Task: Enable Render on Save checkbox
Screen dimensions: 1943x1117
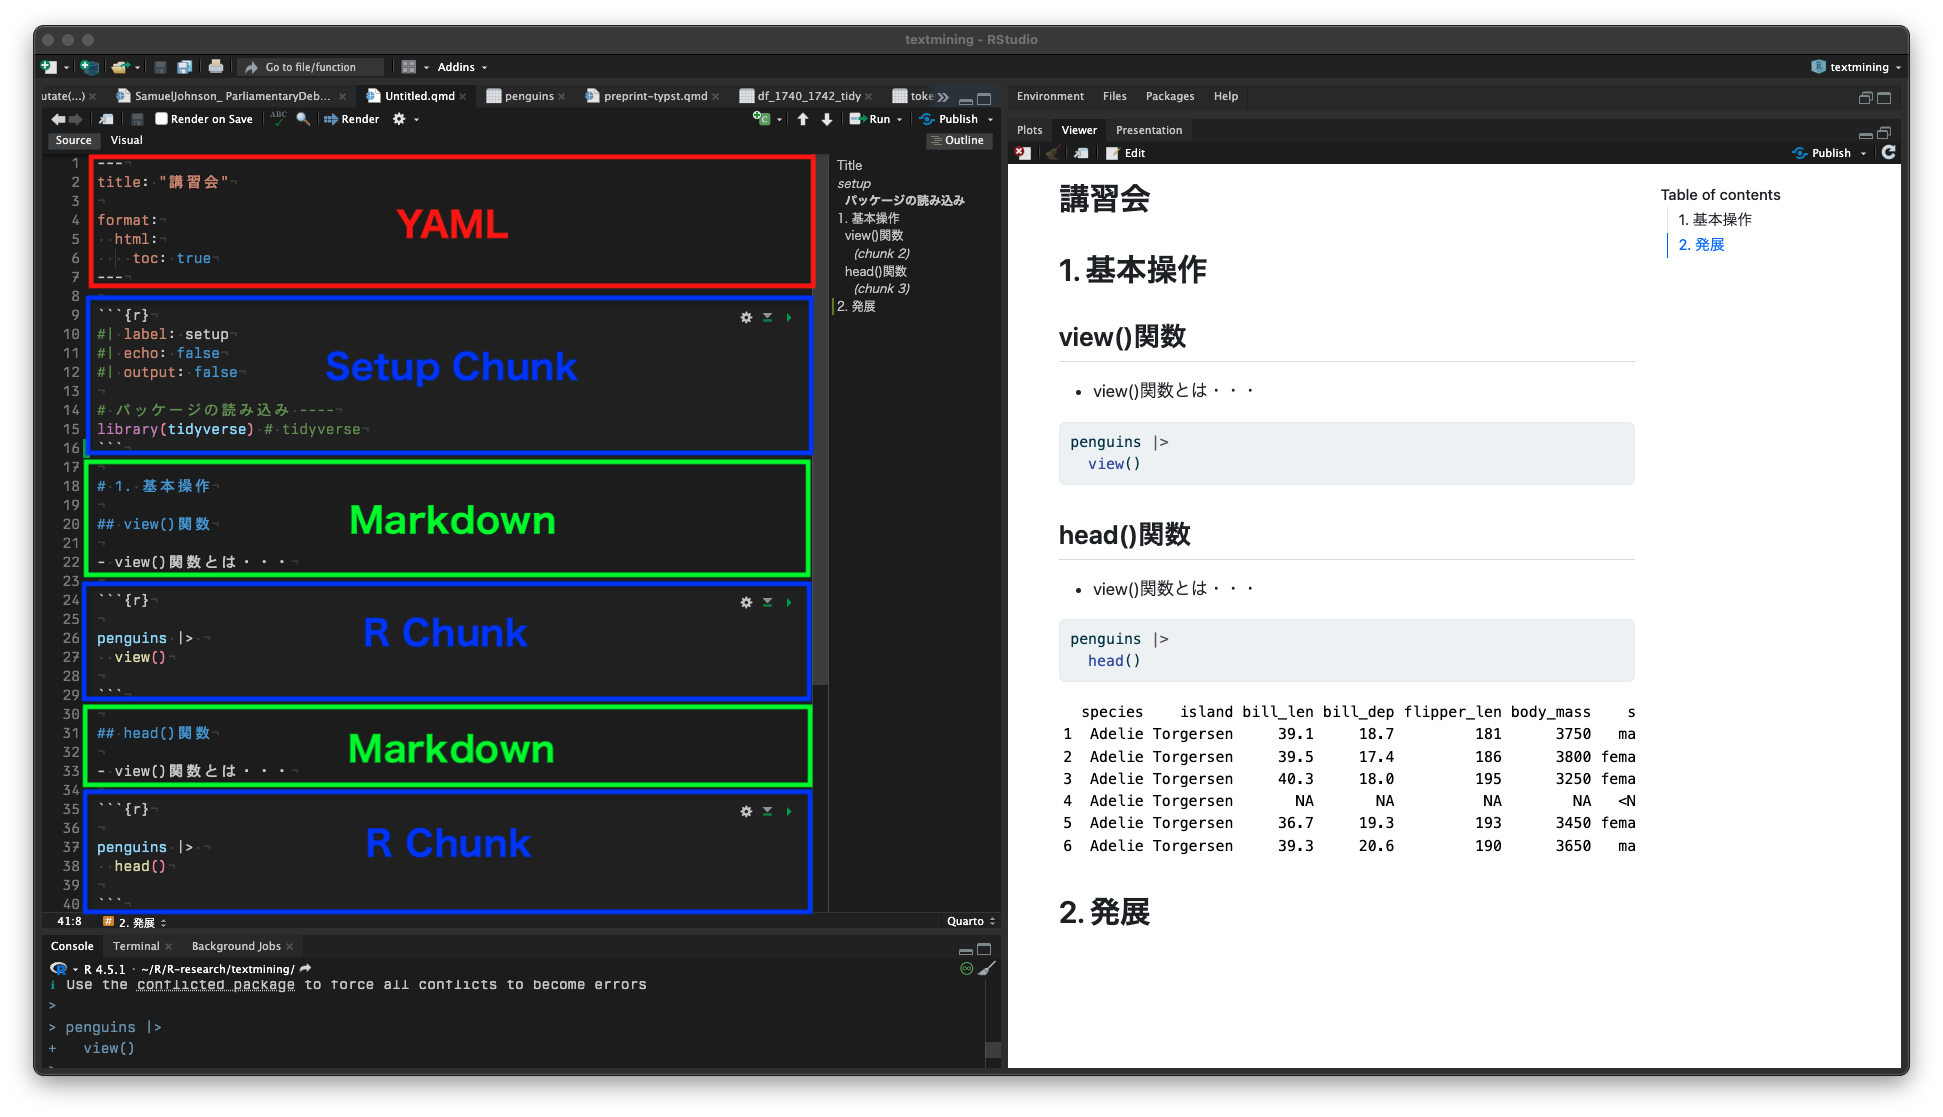Action: (161, 119)
